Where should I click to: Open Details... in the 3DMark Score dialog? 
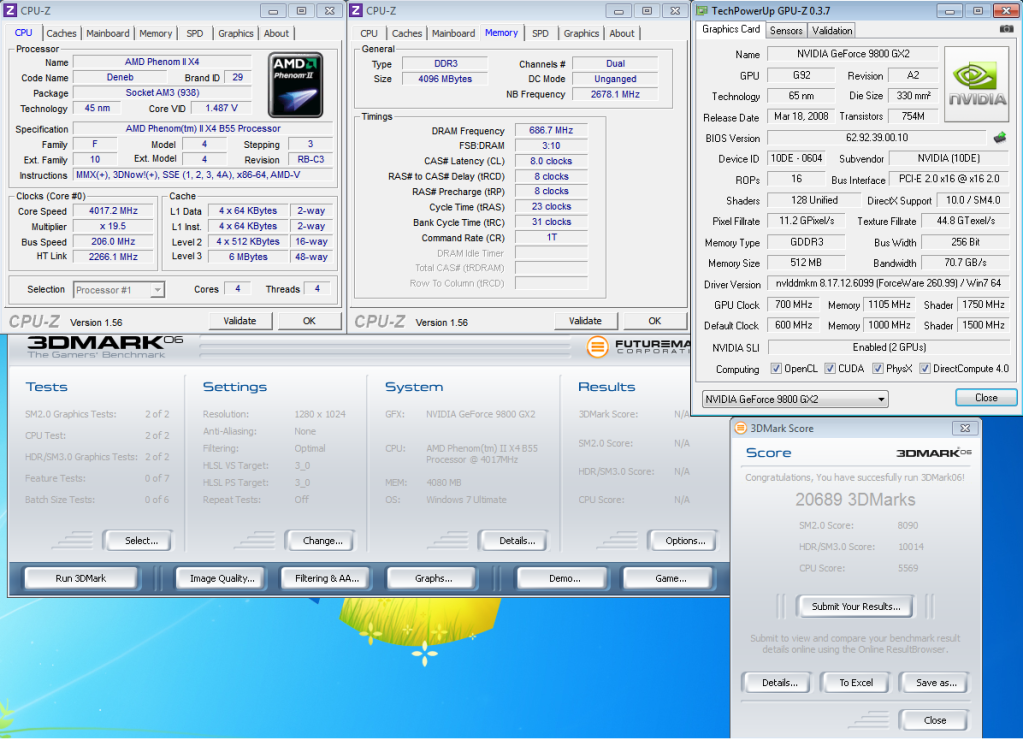(x=779, y=683)
